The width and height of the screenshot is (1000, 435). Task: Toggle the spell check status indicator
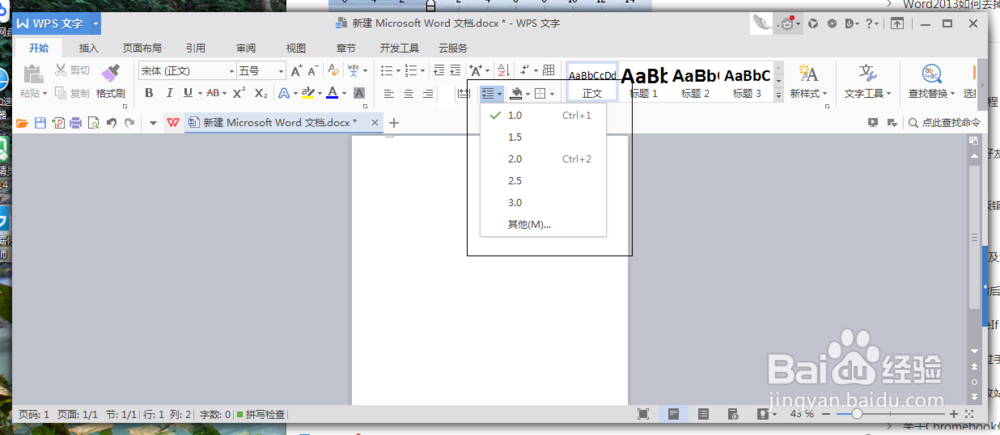click(261, 415)
